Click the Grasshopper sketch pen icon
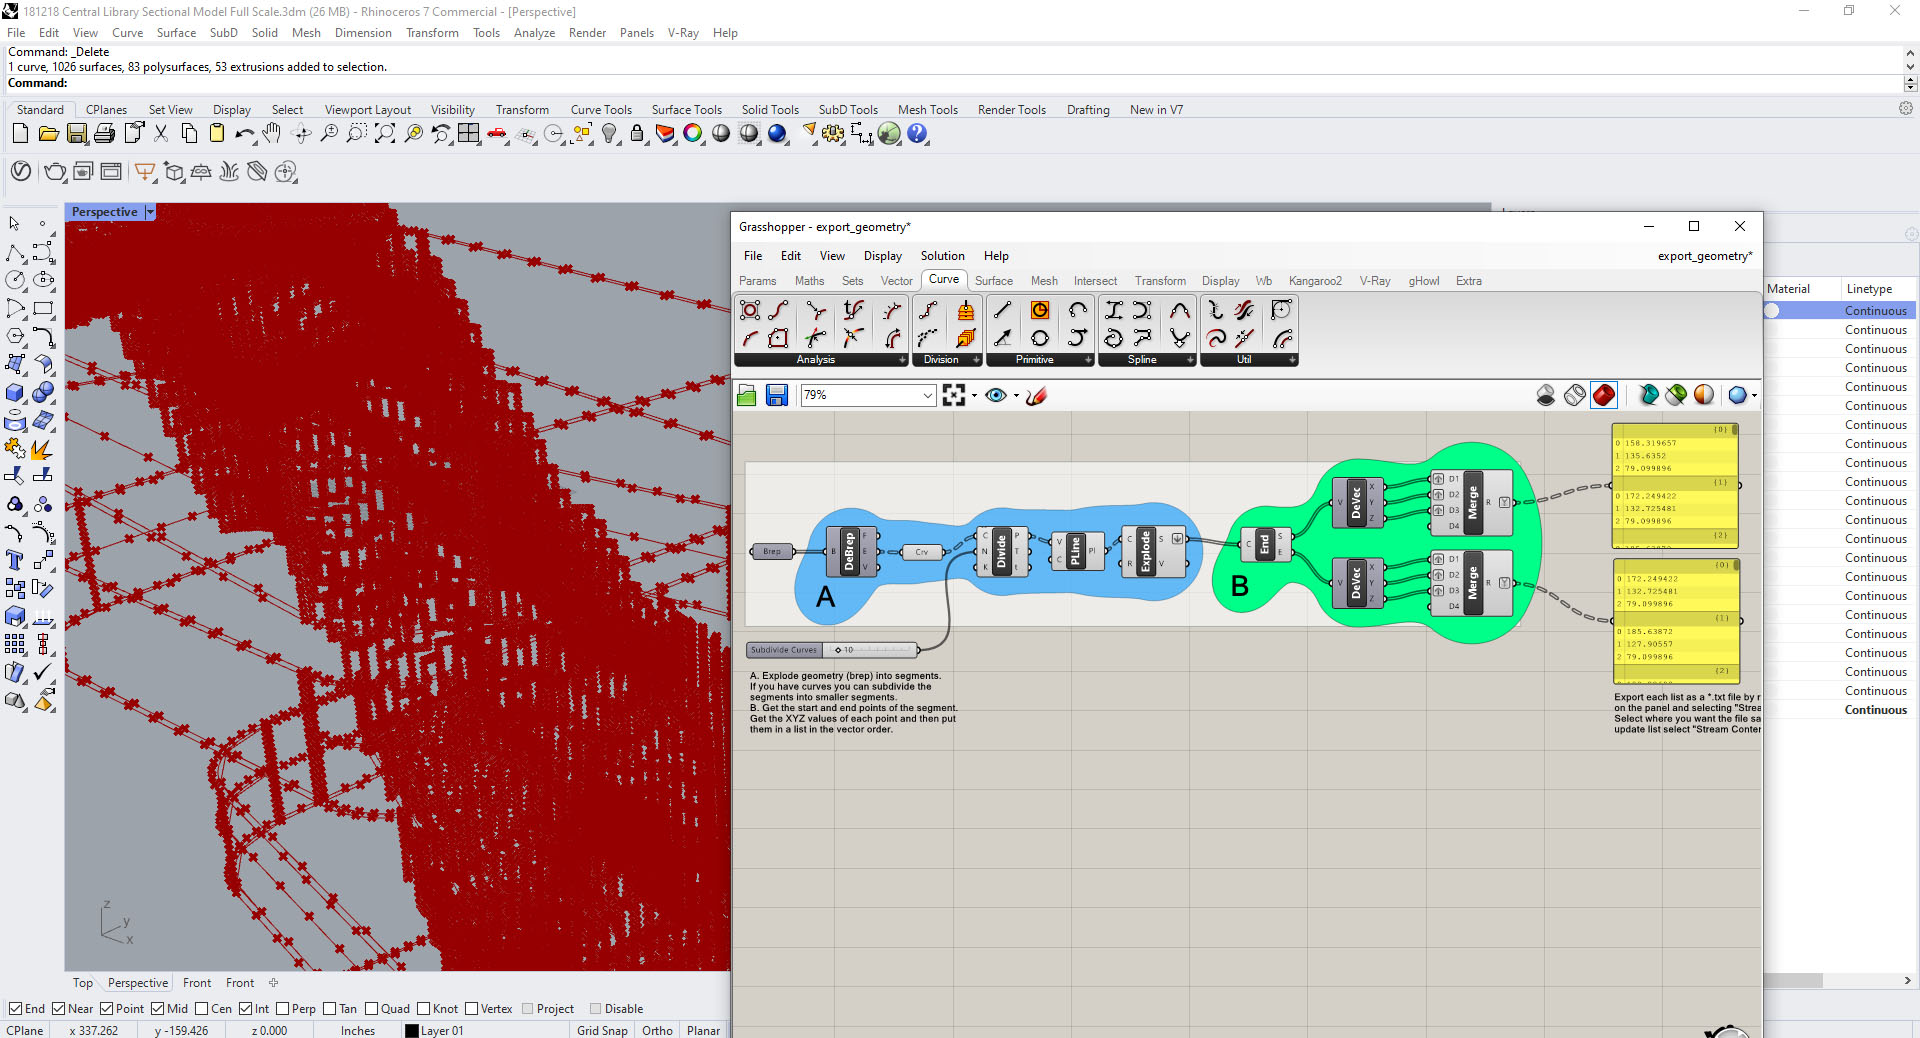The width and height of the screenshot is (1920, 1038). 1037,396
